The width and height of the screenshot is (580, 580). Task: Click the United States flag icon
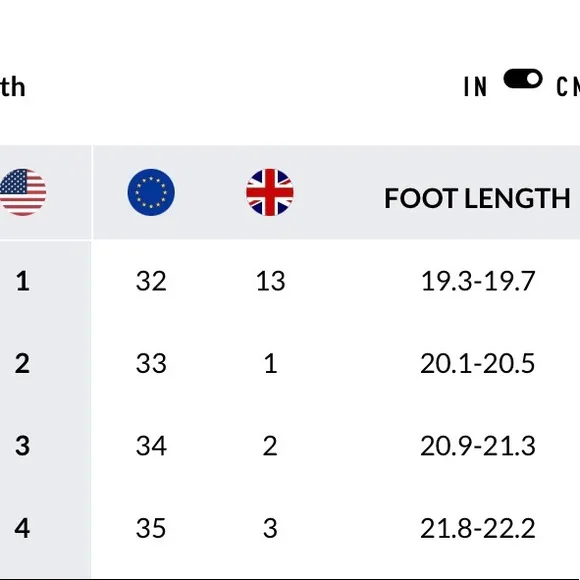[x=23, y=192]
